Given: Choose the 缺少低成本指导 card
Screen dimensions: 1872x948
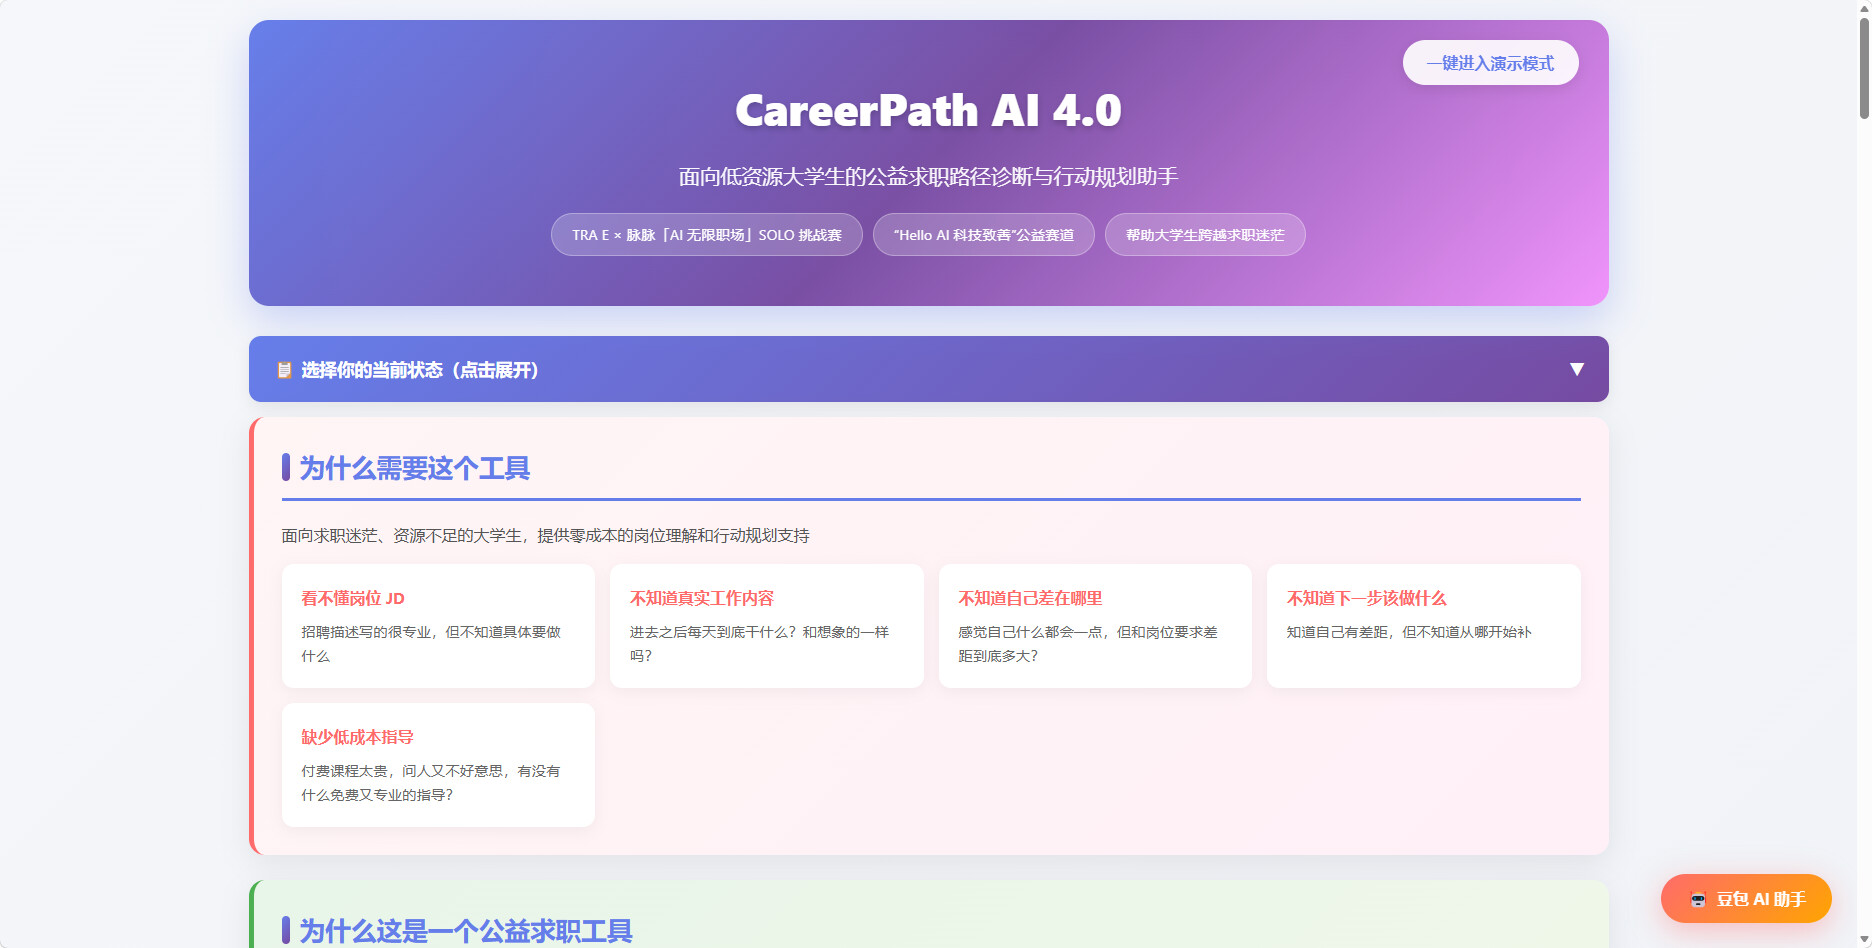Looking at the screenshot, I should pyautogui.click(x=438, y=765).
